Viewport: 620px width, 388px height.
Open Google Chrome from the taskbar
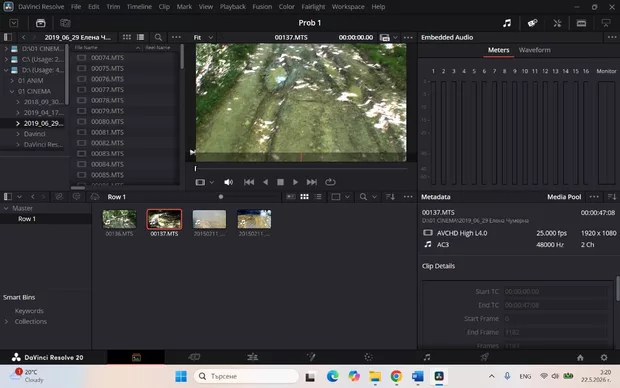(396, 376)
